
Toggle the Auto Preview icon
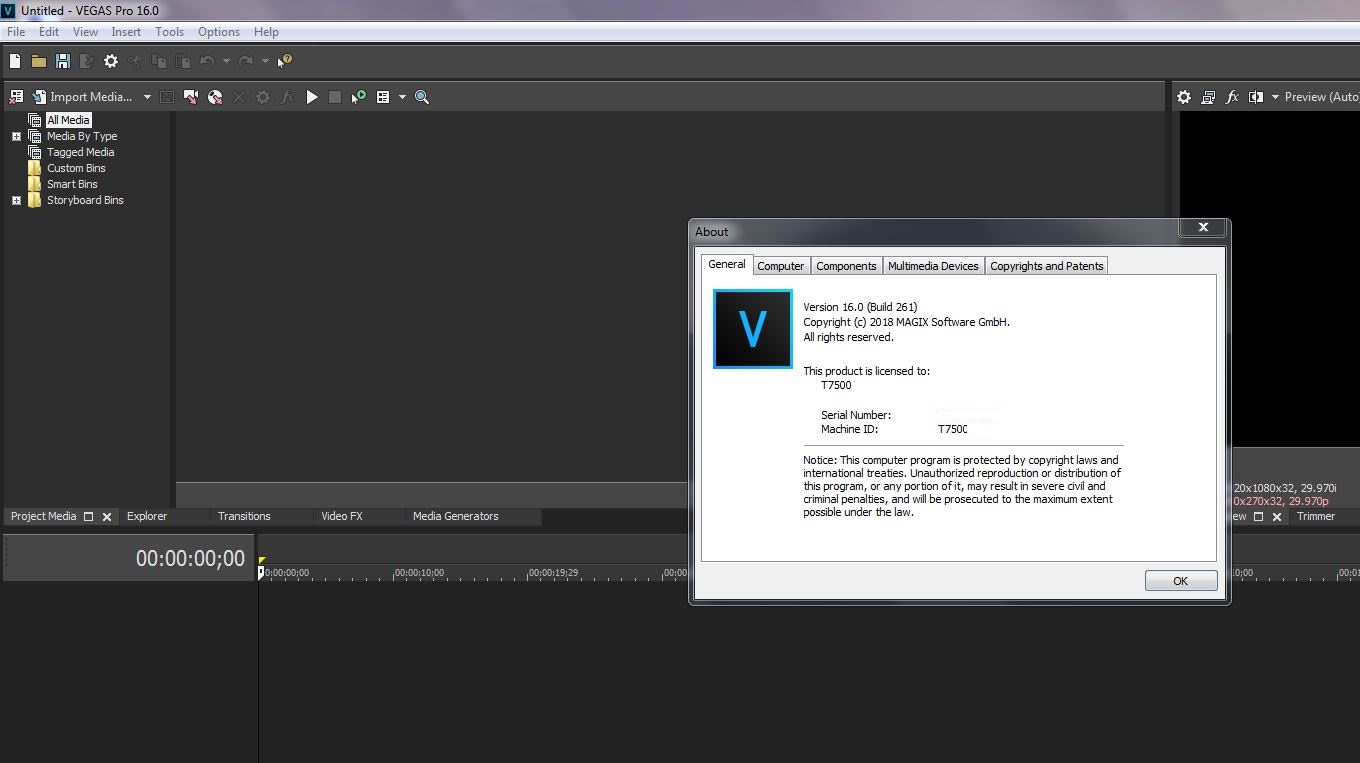click(359, 97)
